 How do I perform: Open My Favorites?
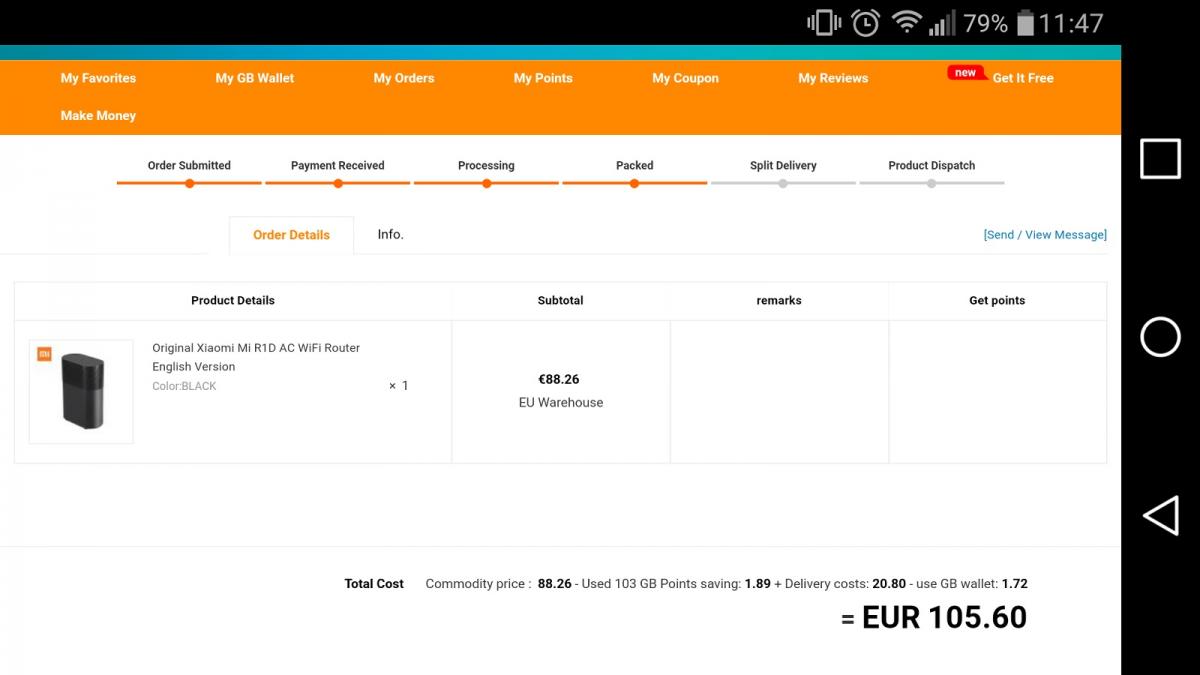coord(98,78)
